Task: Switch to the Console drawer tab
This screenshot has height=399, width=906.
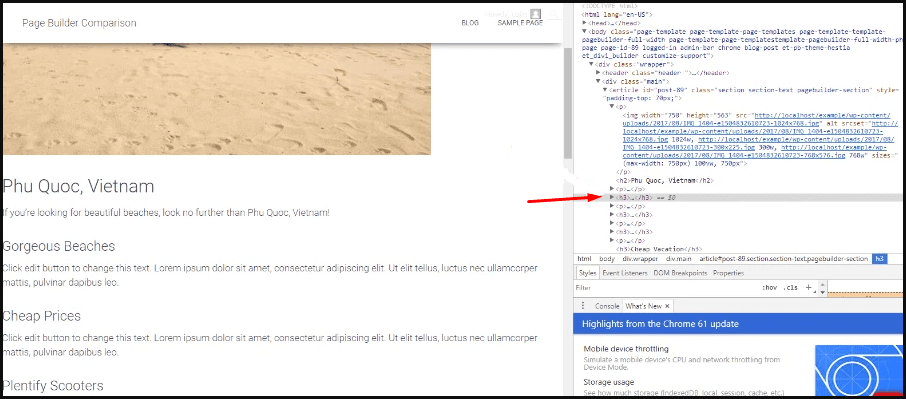Action: pos(607,306)
